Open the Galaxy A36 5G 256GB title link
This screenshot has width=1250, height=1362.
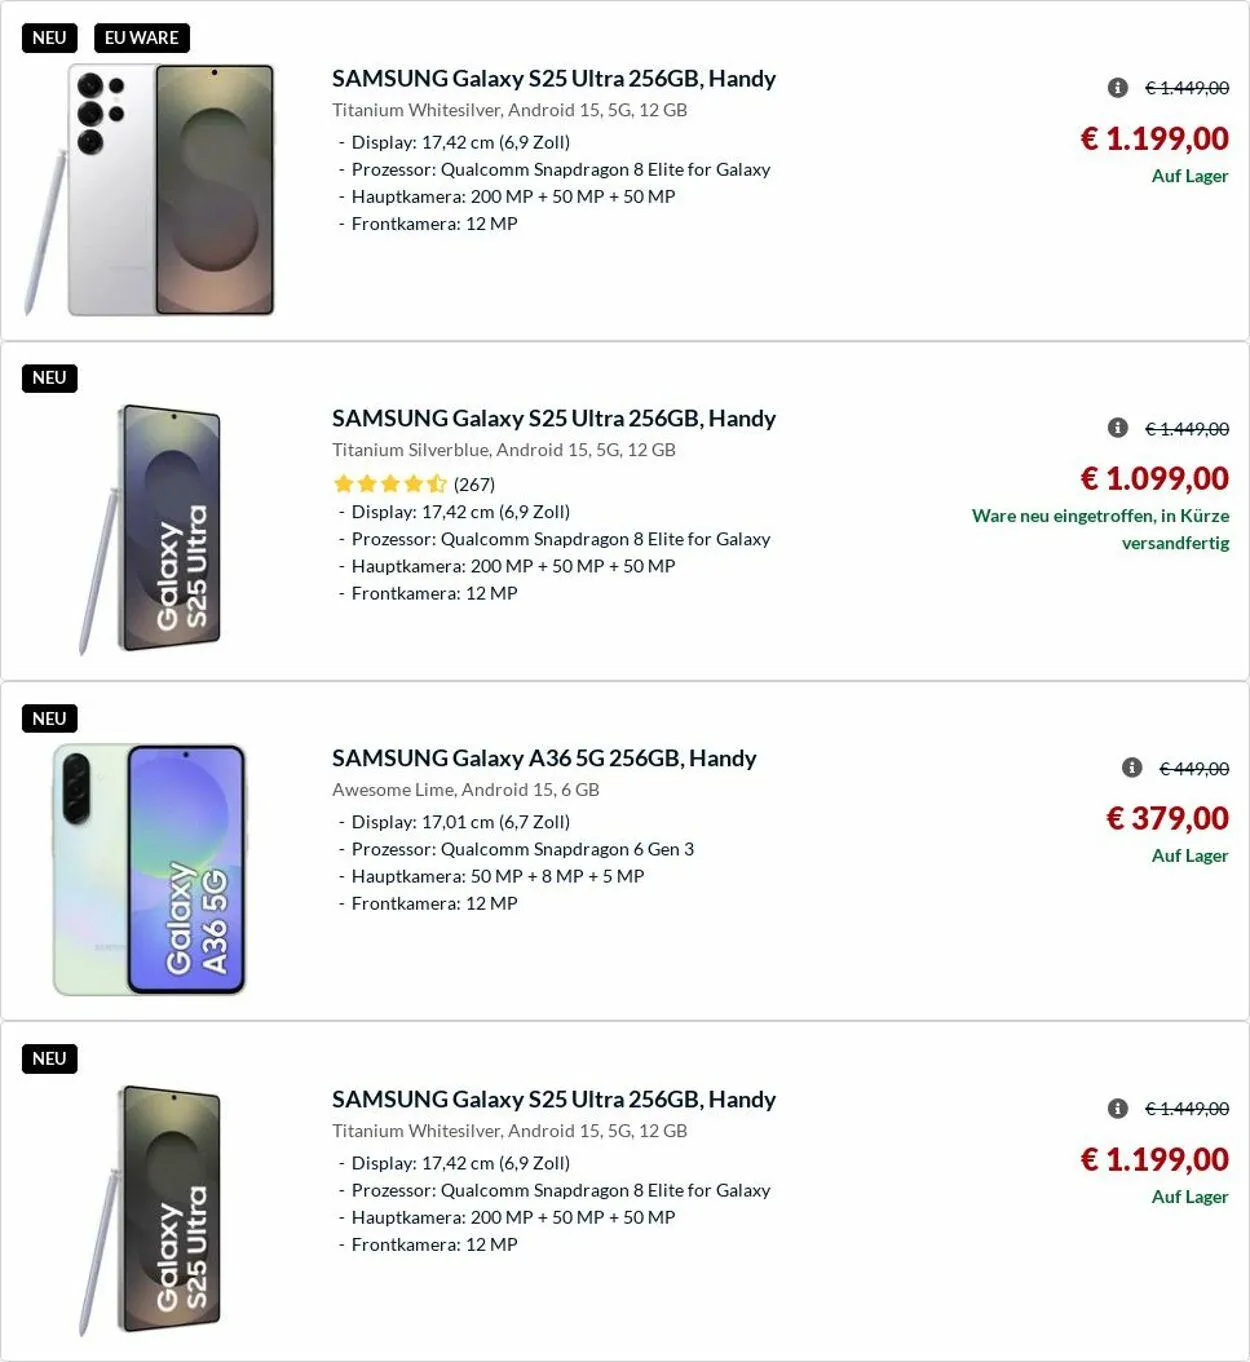tap(544, 758)
